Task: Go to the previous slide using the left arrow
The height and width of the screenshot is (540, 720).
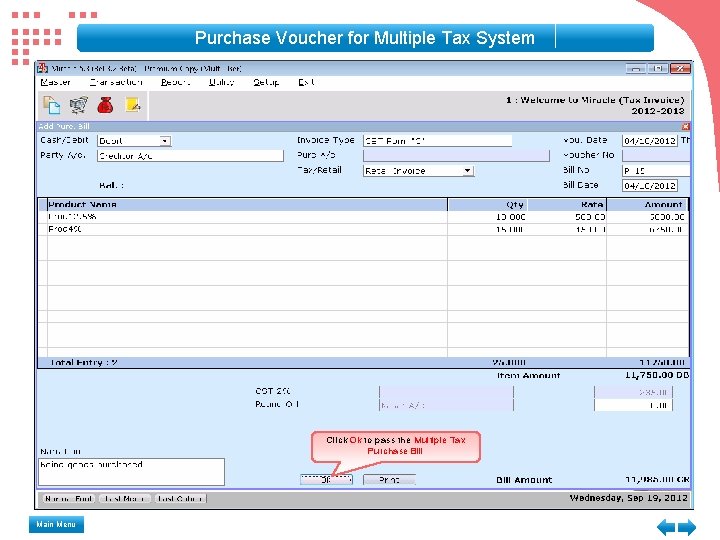Action: pyautogui.click(x=666, y=527)
